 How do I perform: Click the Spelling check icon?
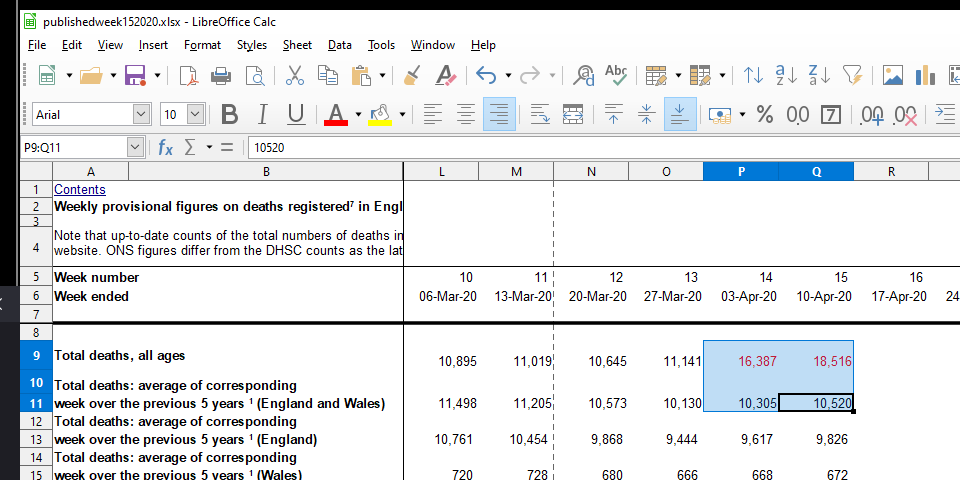(616, 75)
